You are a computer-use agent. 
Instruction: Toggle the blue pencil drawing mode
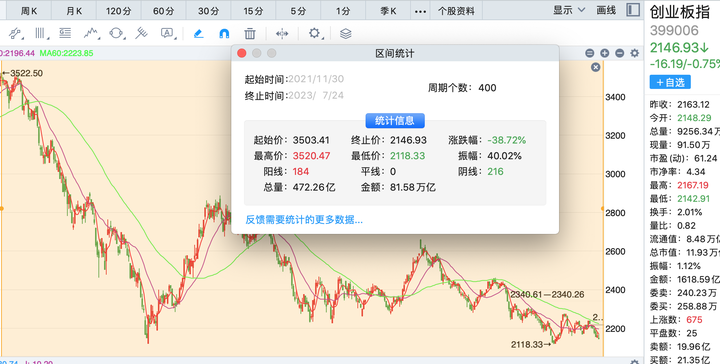pos(198,33)
